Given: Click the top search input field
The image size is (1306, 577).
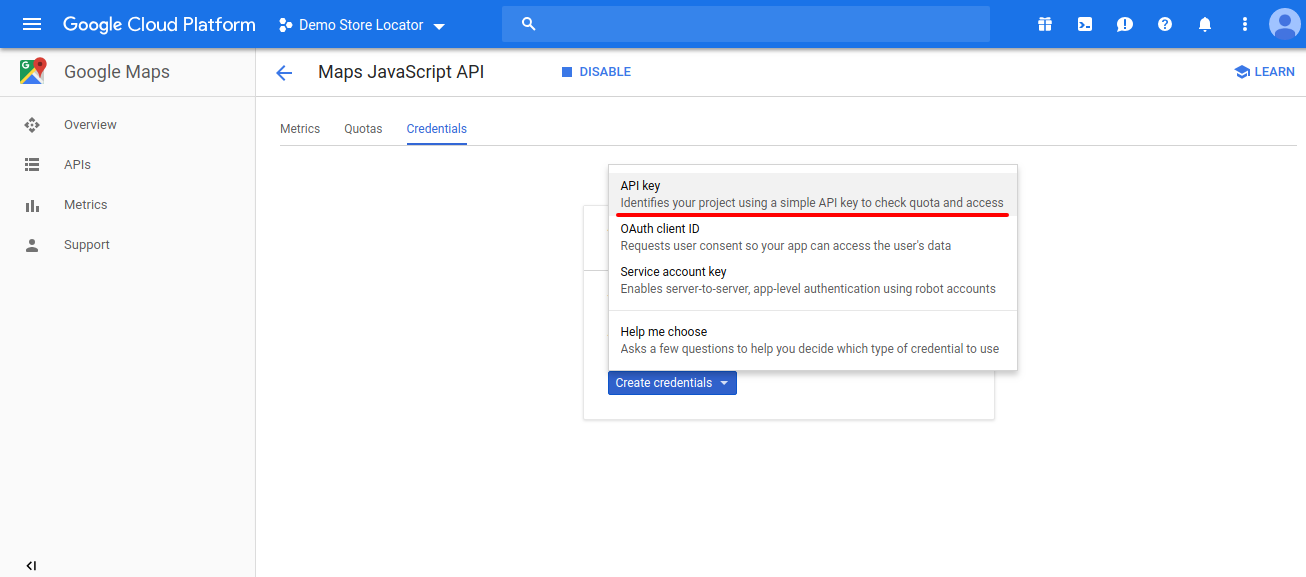Looking at the screenshot, I should pyautogui.click(x=745, y=24).
